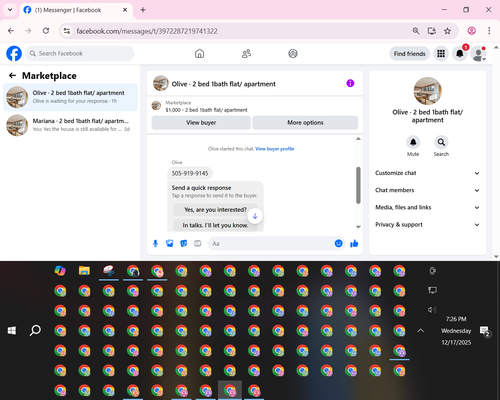Go back using the Marketplace arrow

(x=12, y=76)
